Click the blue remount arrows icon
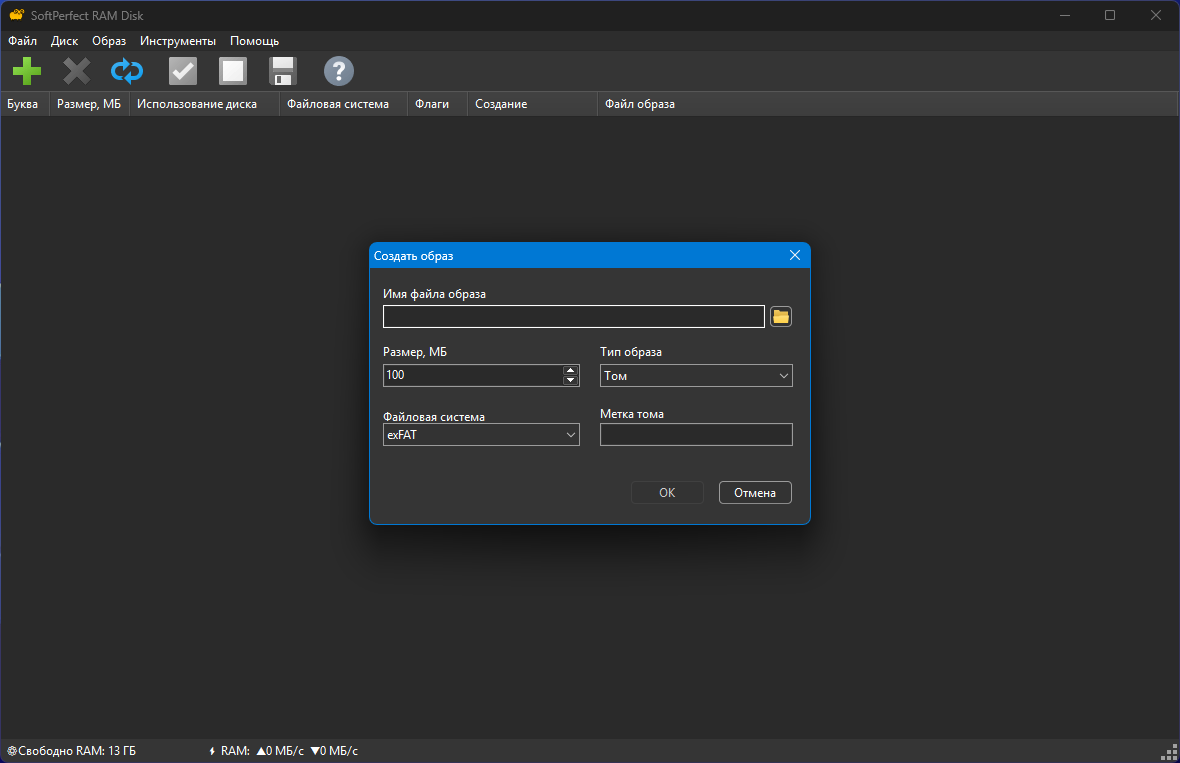1180x763 pixels. point(127,71)
